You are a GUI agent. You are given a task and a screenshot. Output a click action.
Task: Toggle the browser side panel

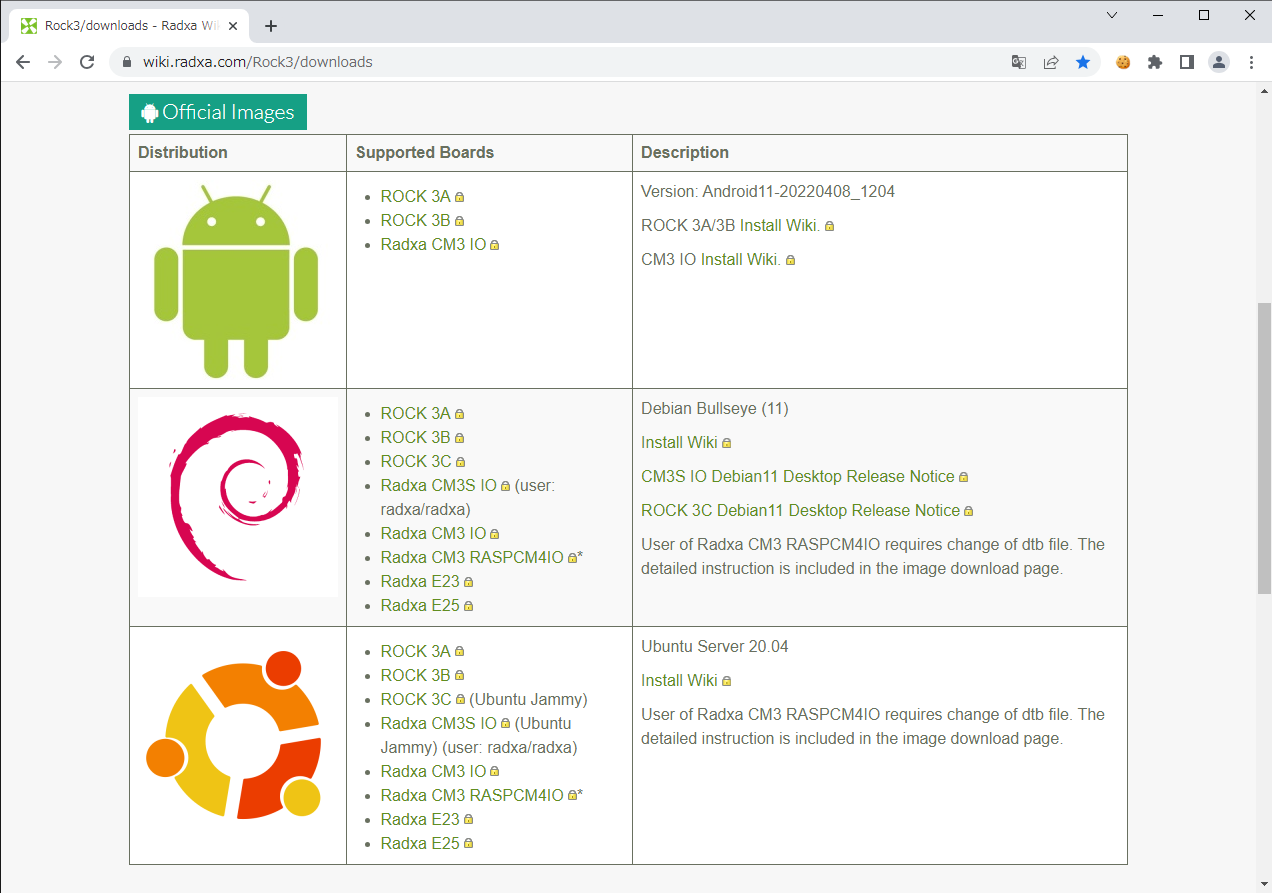[1187, 62]
